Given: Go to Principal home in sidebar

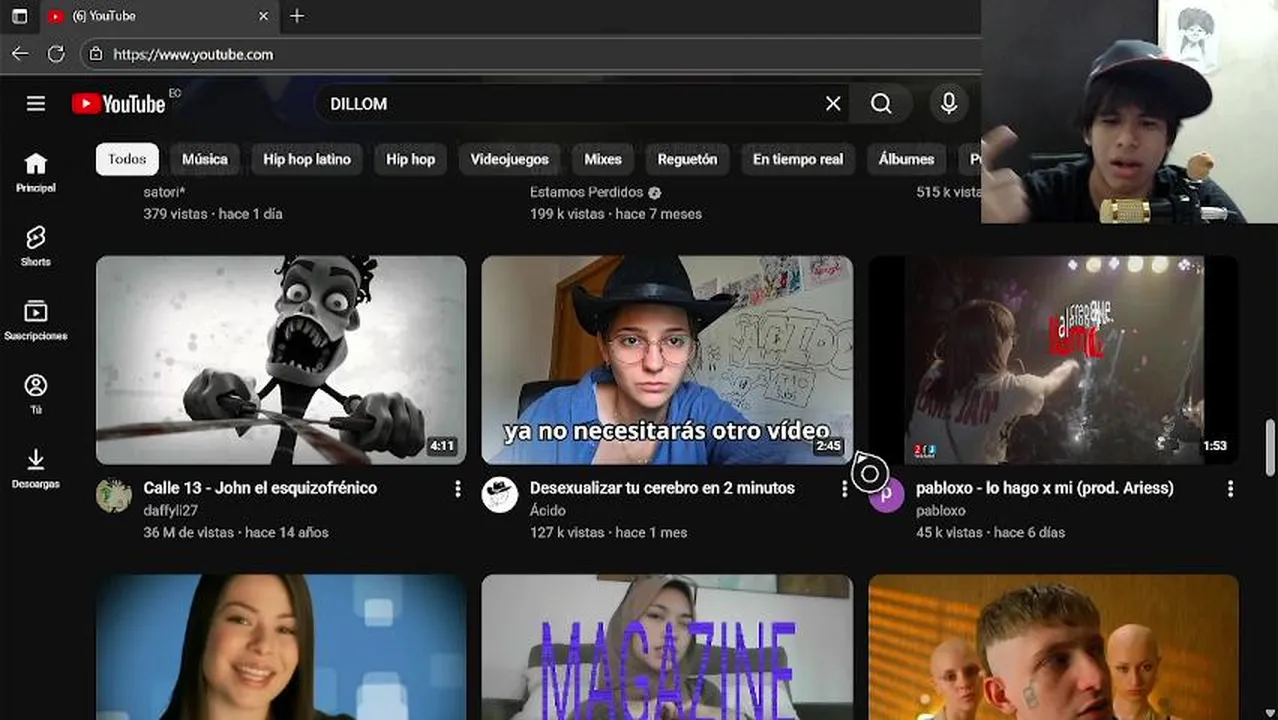Looking at the screenshot, I should 36,172.
